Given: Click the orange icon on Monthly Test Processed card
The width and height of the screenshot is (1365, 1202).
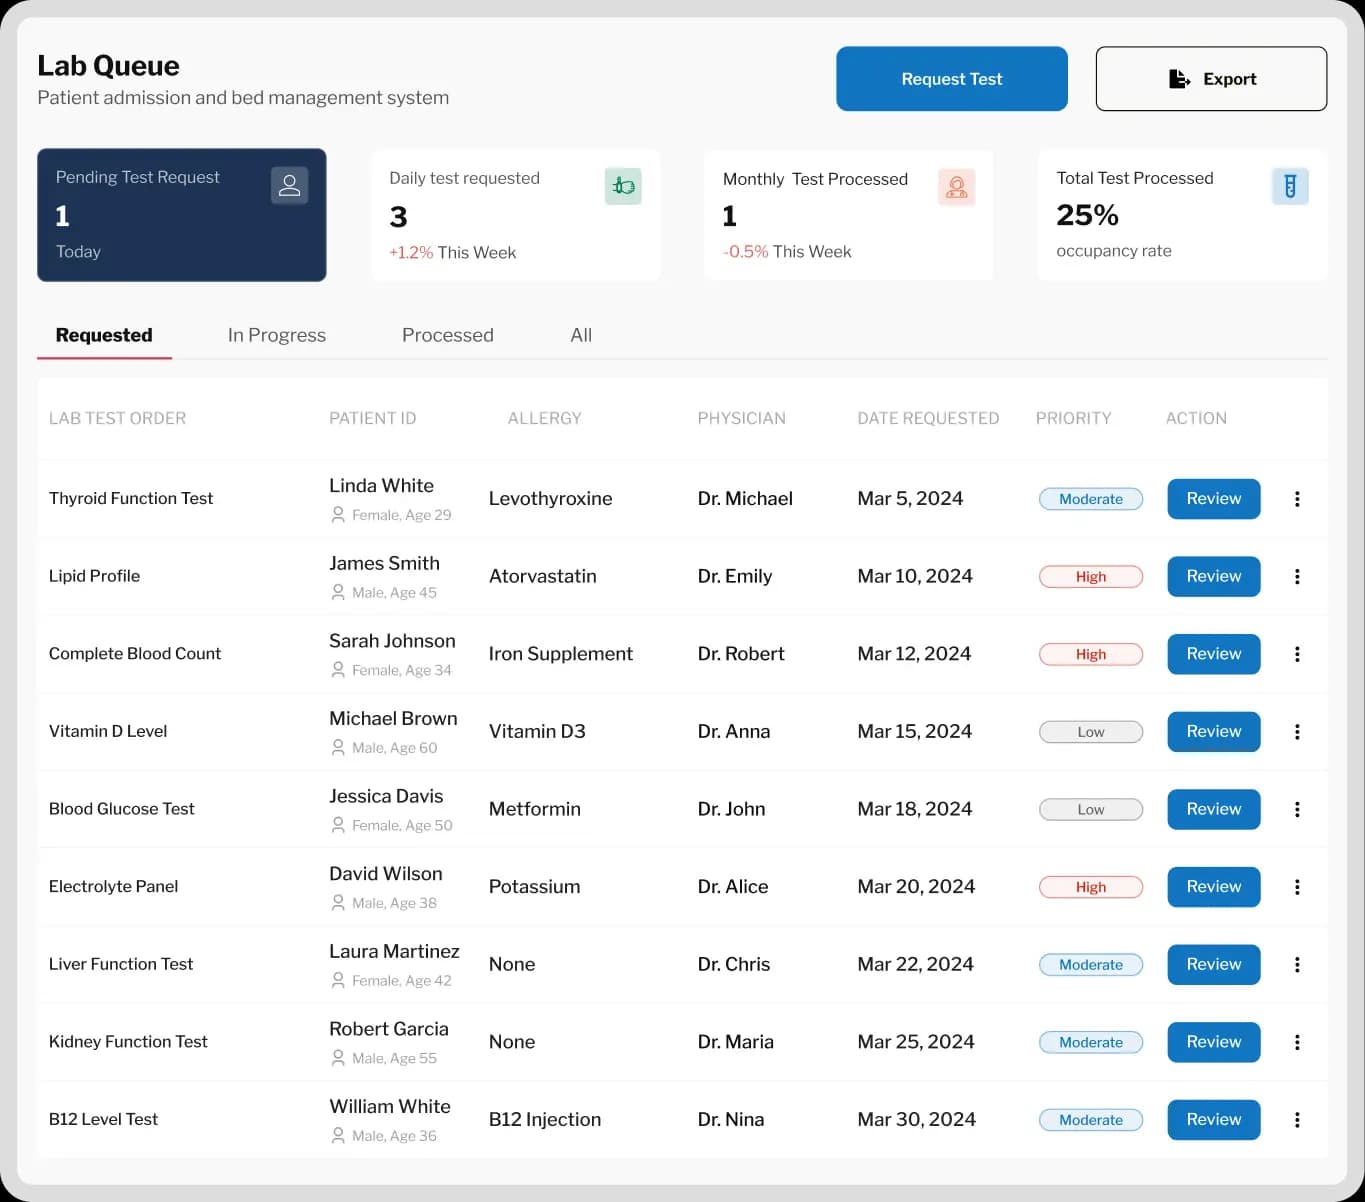Looking at the screenshot, I should click(x=956, y=187).
